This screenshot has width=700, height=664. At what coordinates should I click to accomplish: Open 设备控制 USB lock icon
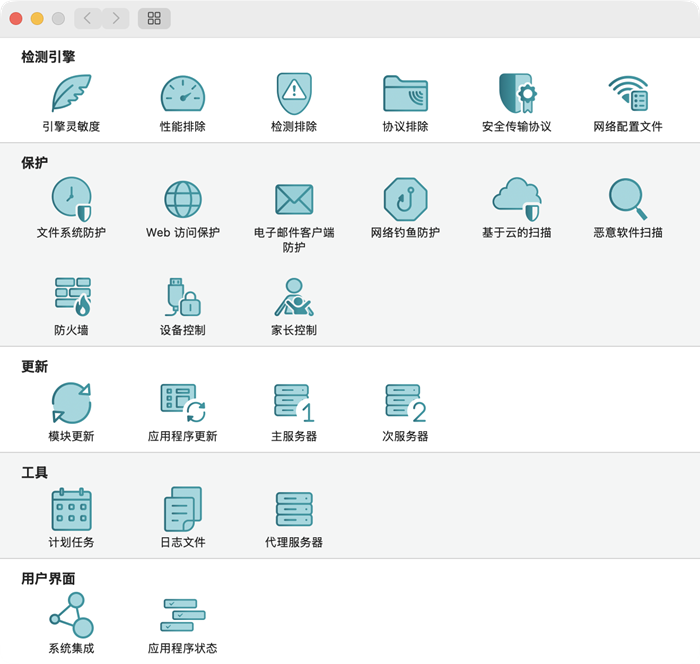(183, 297)
